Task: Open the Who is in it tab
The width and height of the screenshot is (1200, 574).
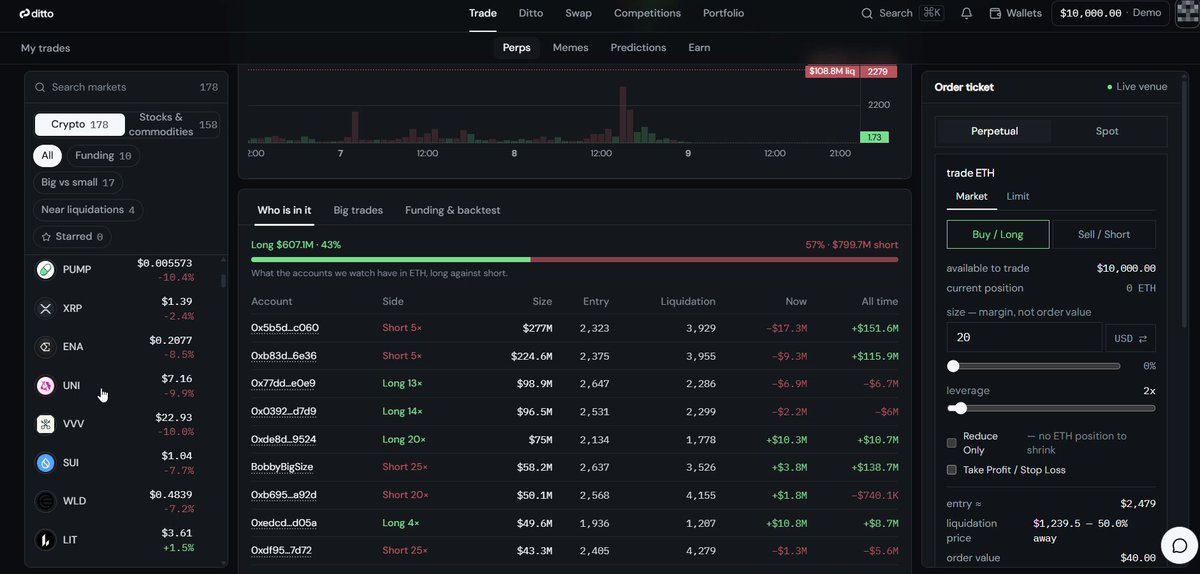Action: point(284,210)
